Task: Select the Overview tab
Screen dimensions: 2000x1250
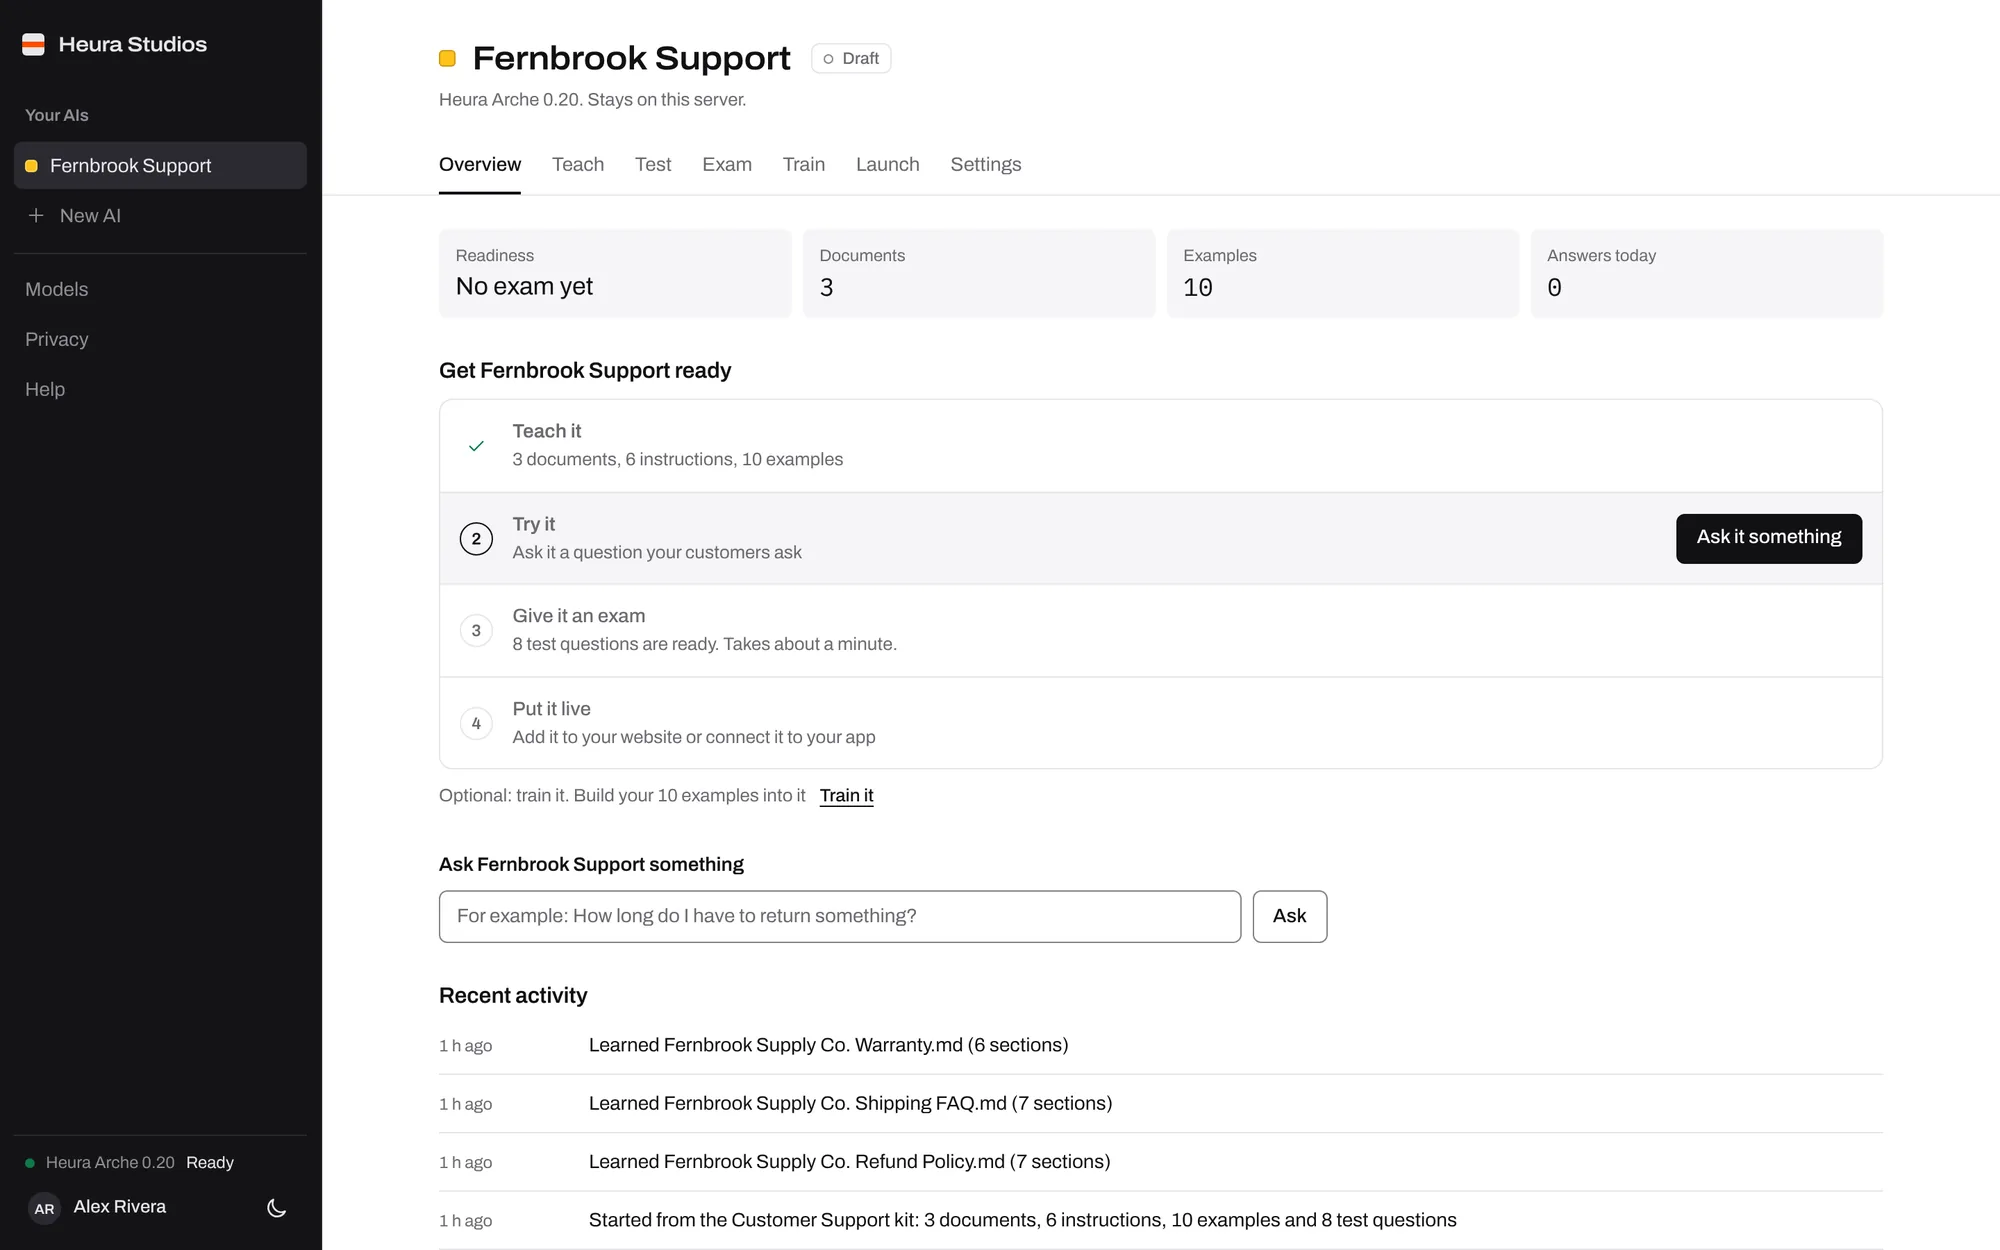Action: tap(480, 164)
